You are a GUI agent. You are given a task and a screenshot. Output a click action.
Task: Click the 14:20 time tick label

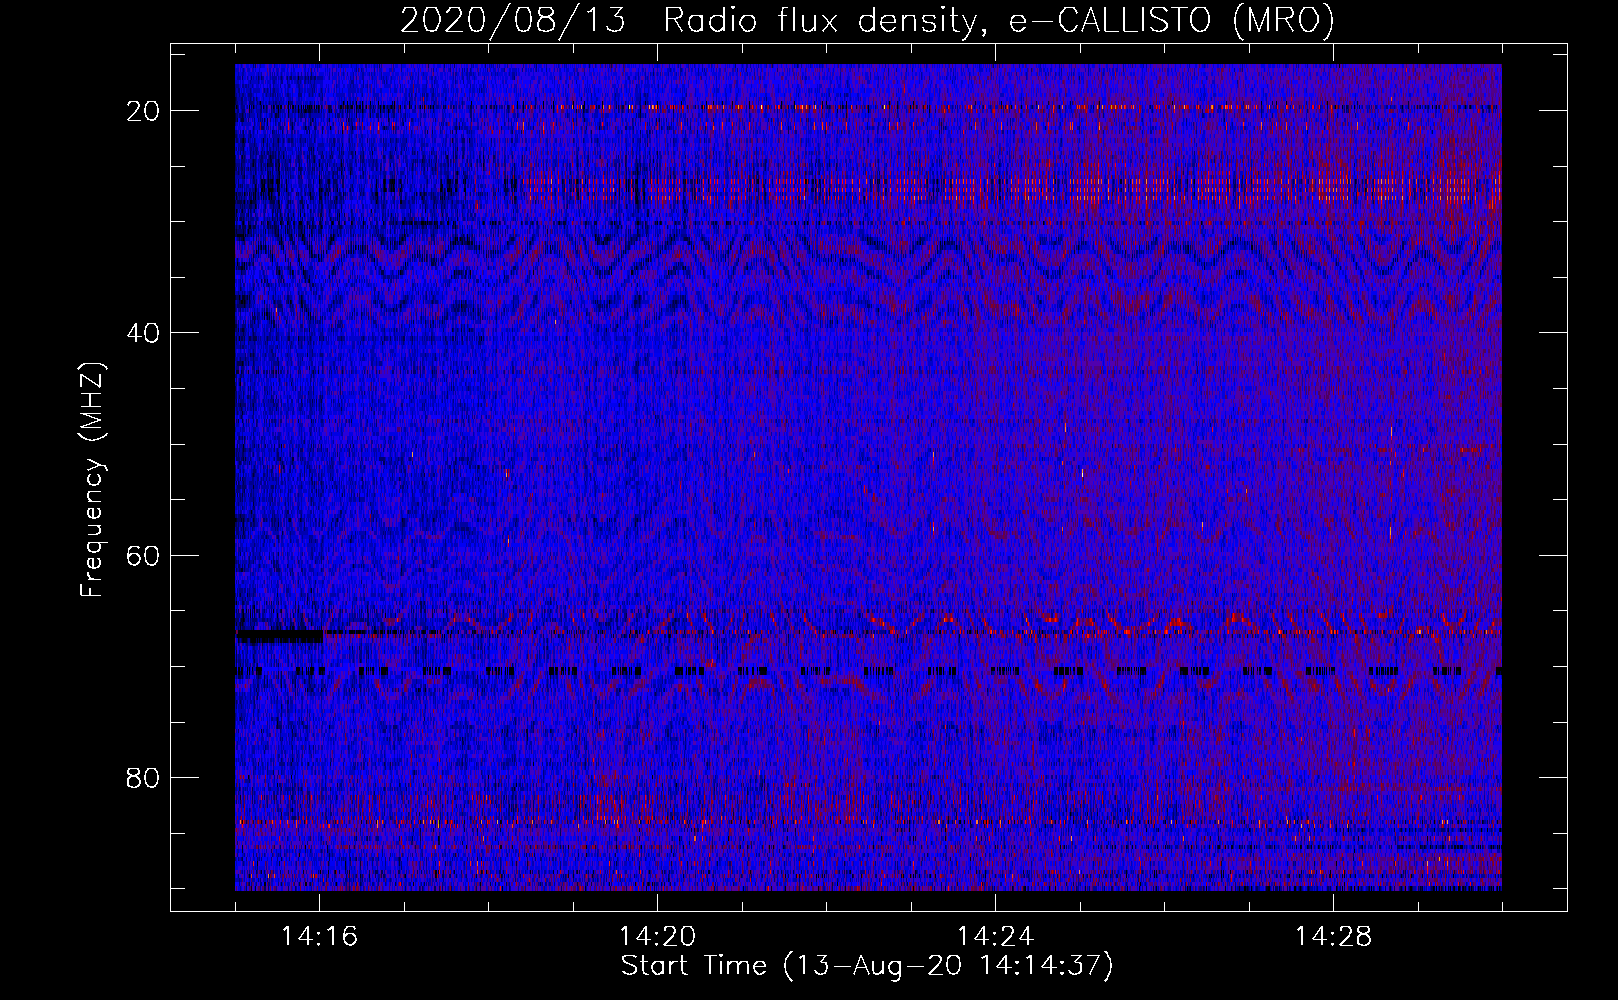(x=657, y=937)
